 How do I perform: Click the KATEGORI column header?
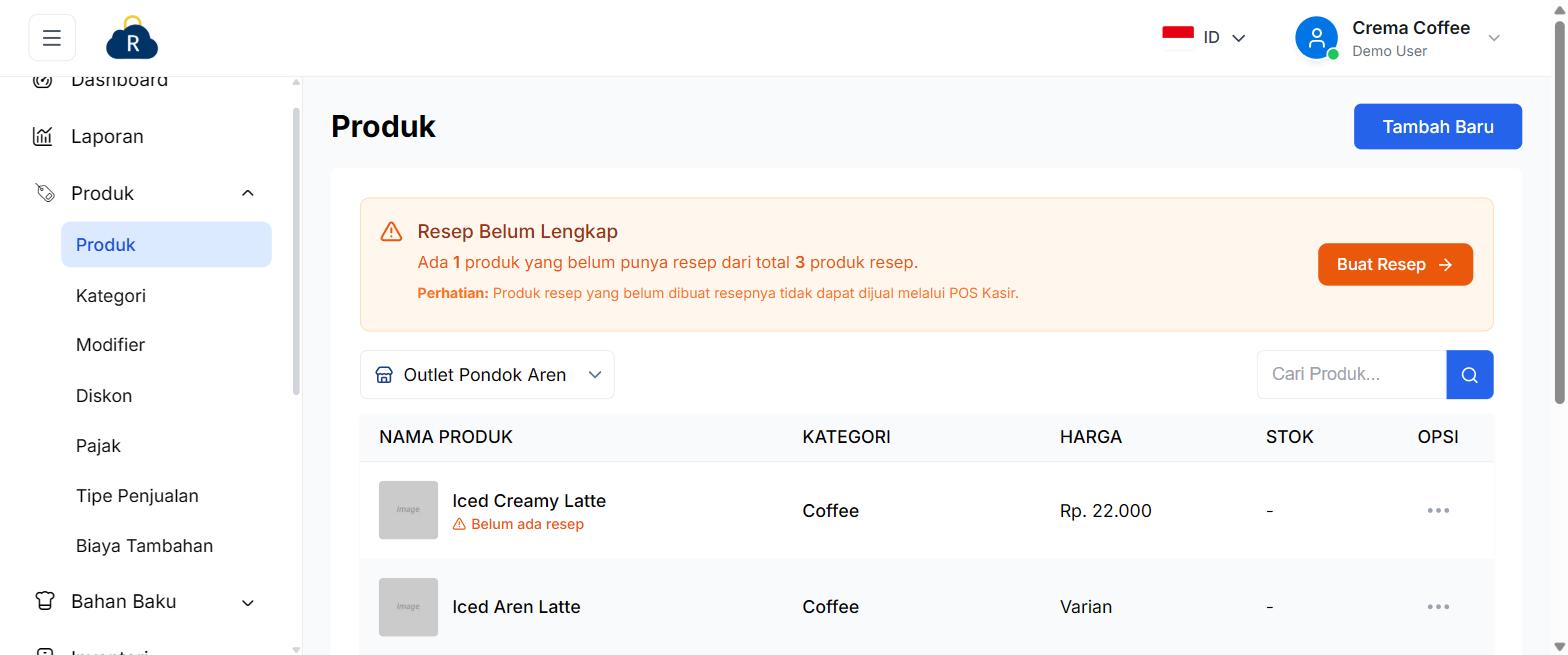click(846, 437)
